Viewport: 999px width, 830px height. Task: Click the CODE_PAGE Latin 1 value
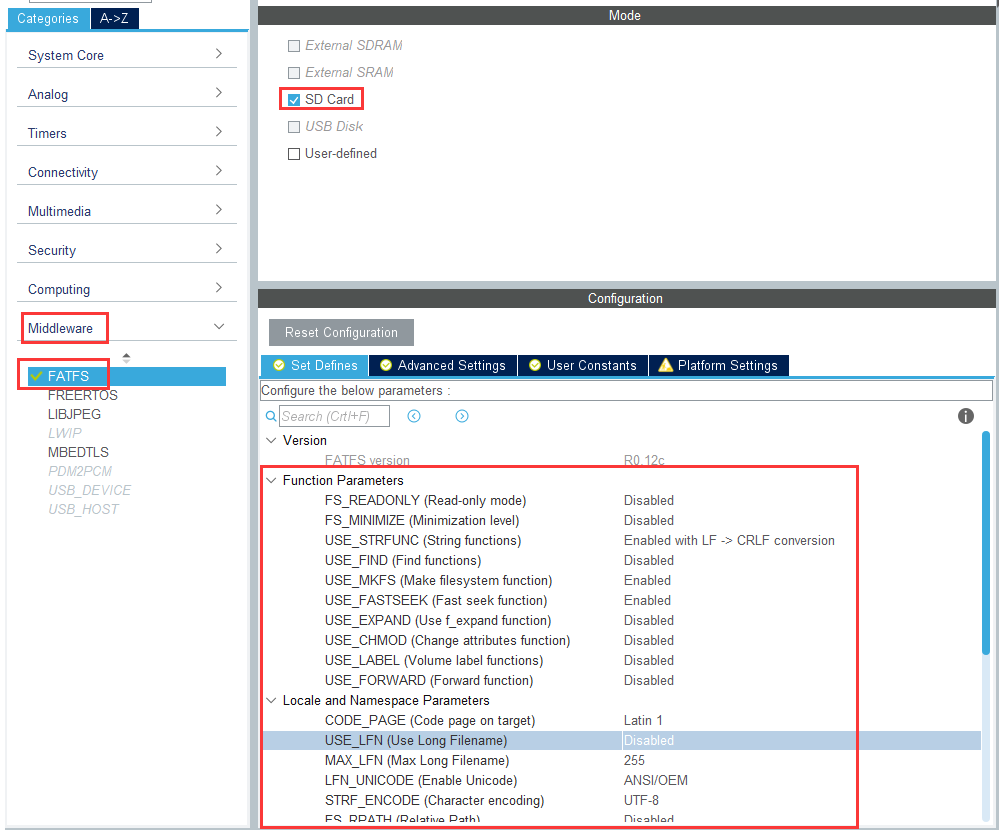click(x=643, y=720)
